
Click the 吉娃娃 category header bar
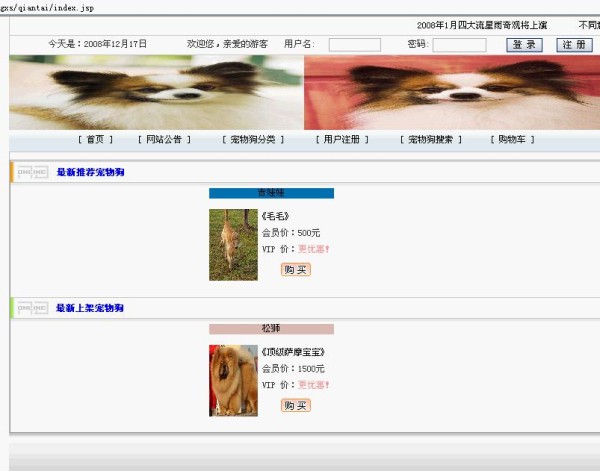tap(271, 193)
